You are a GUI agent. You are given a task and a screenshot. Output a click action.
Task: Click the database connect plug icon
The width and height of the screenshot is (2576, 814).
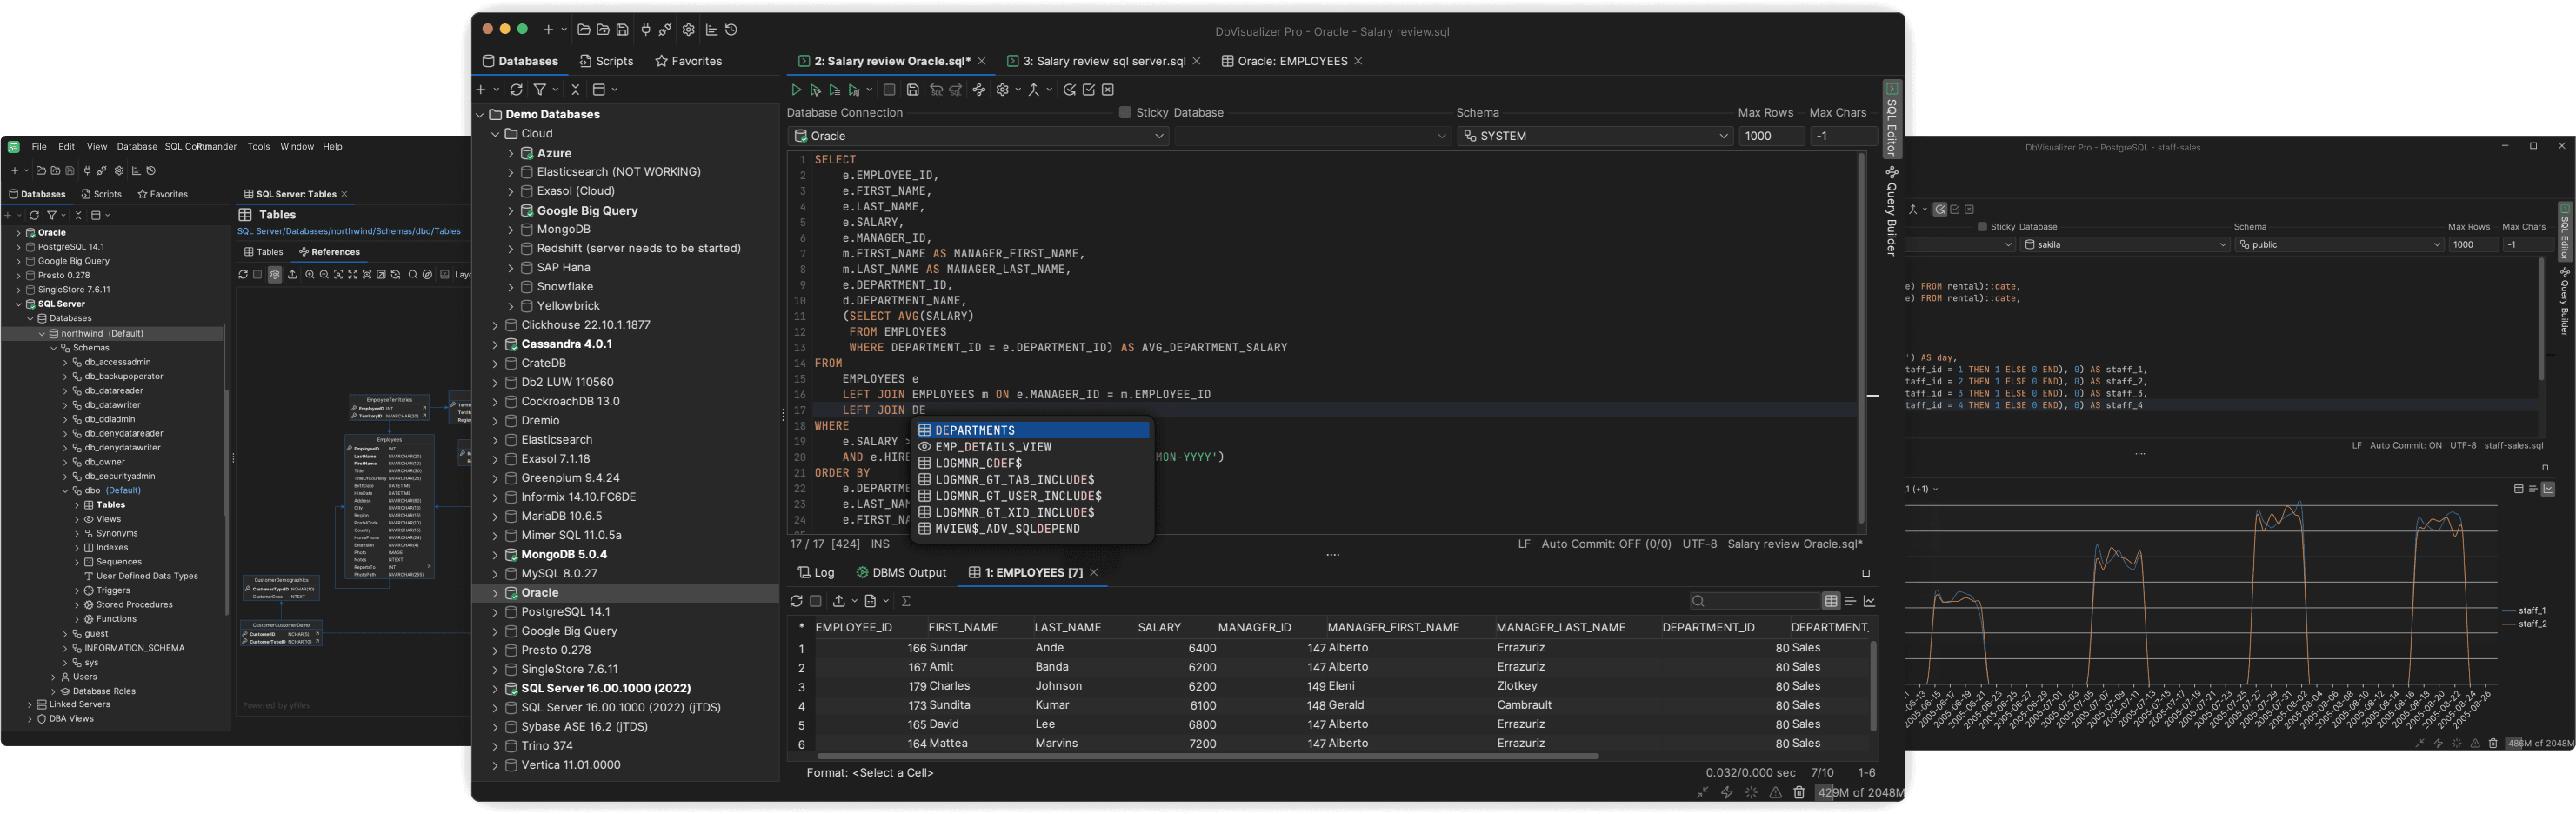coord(645,30)
